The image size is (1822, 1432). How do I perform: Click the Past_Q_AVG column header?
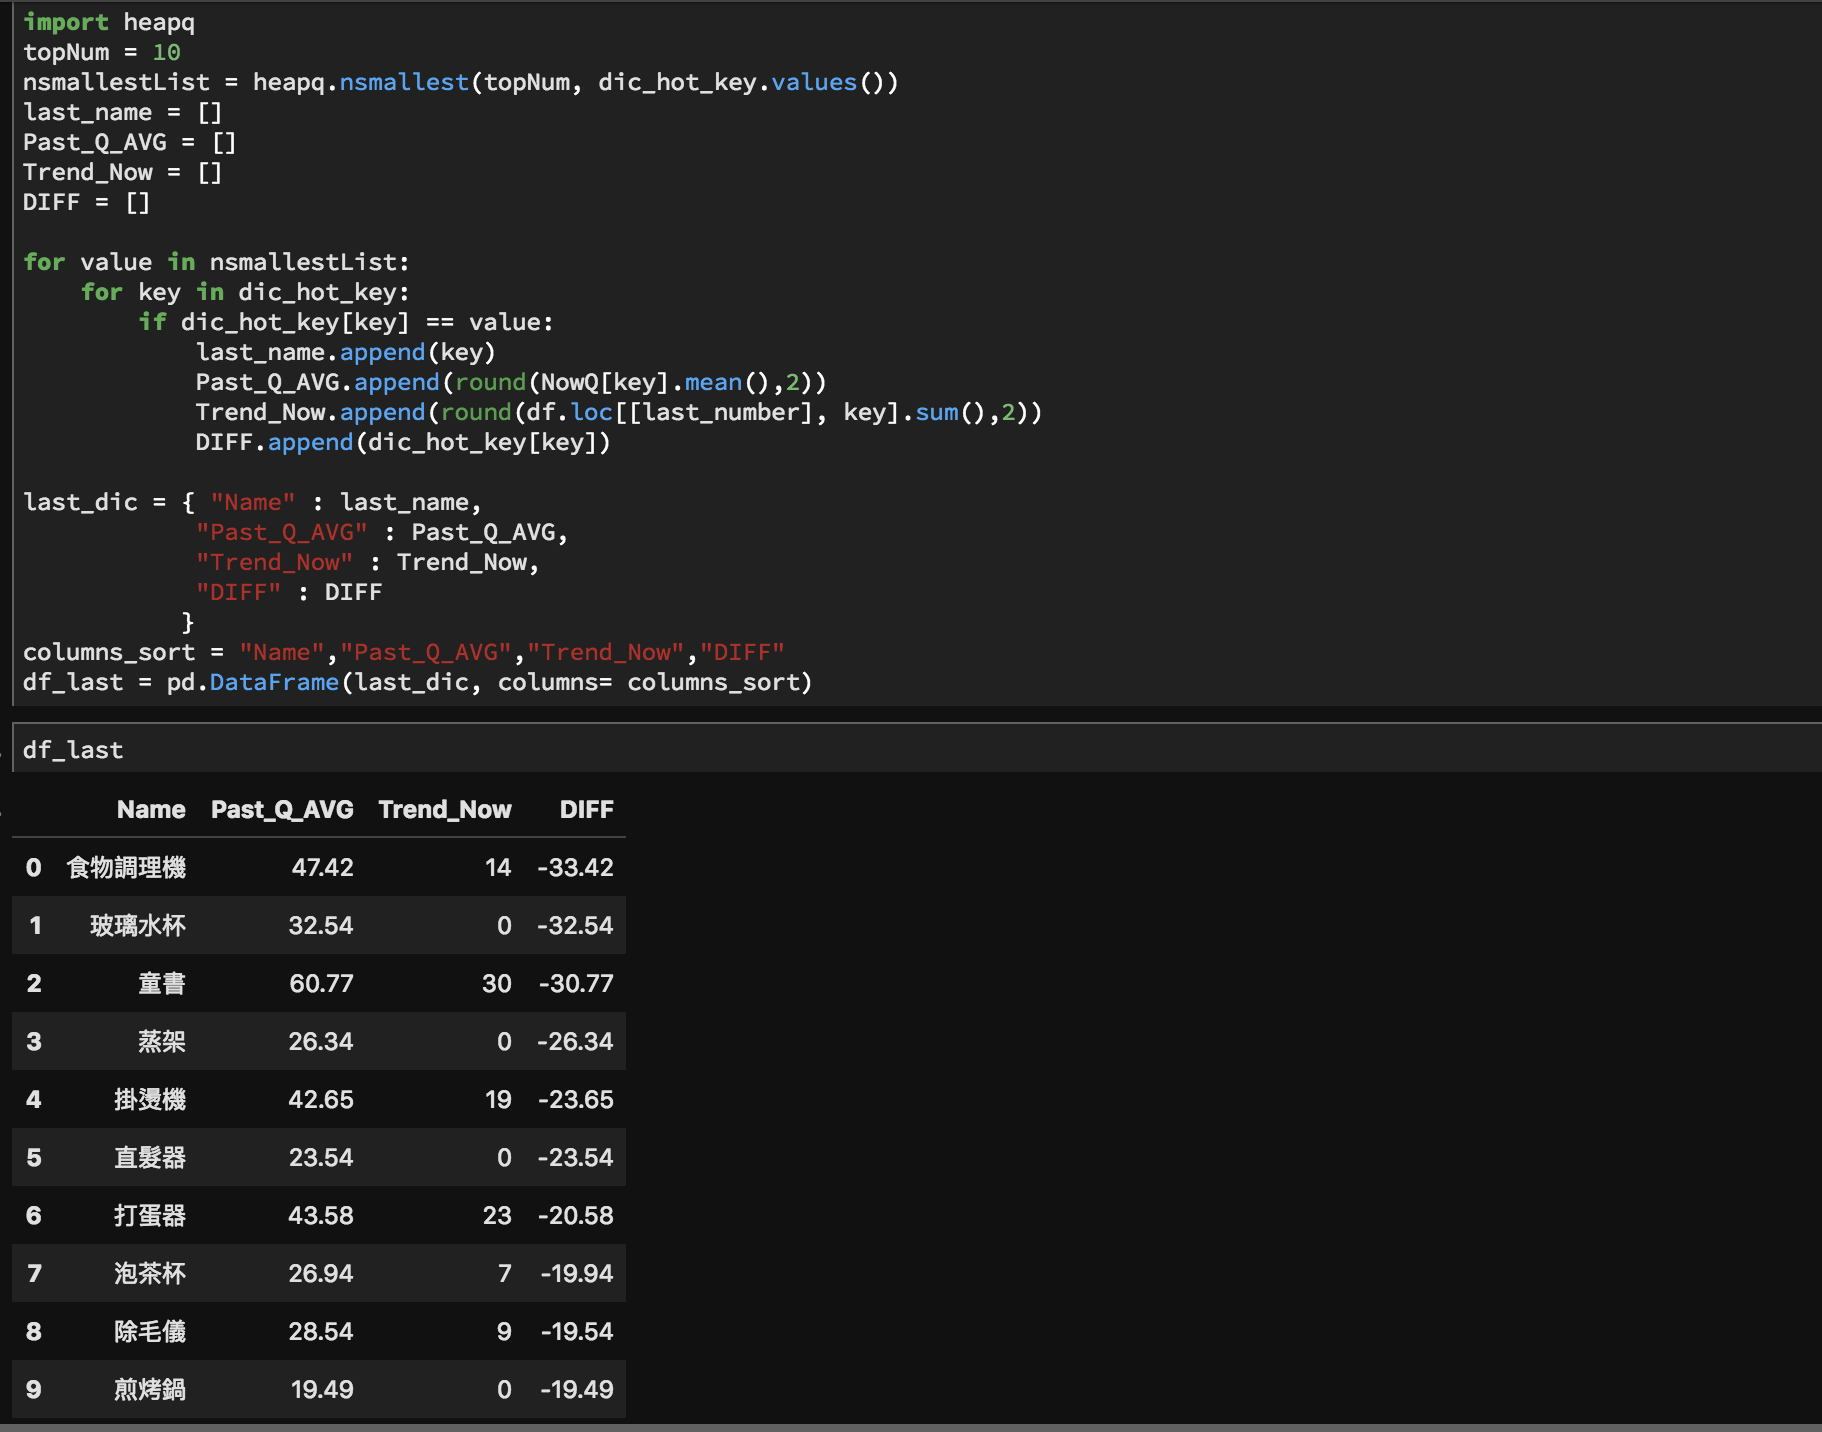(282, 809)
